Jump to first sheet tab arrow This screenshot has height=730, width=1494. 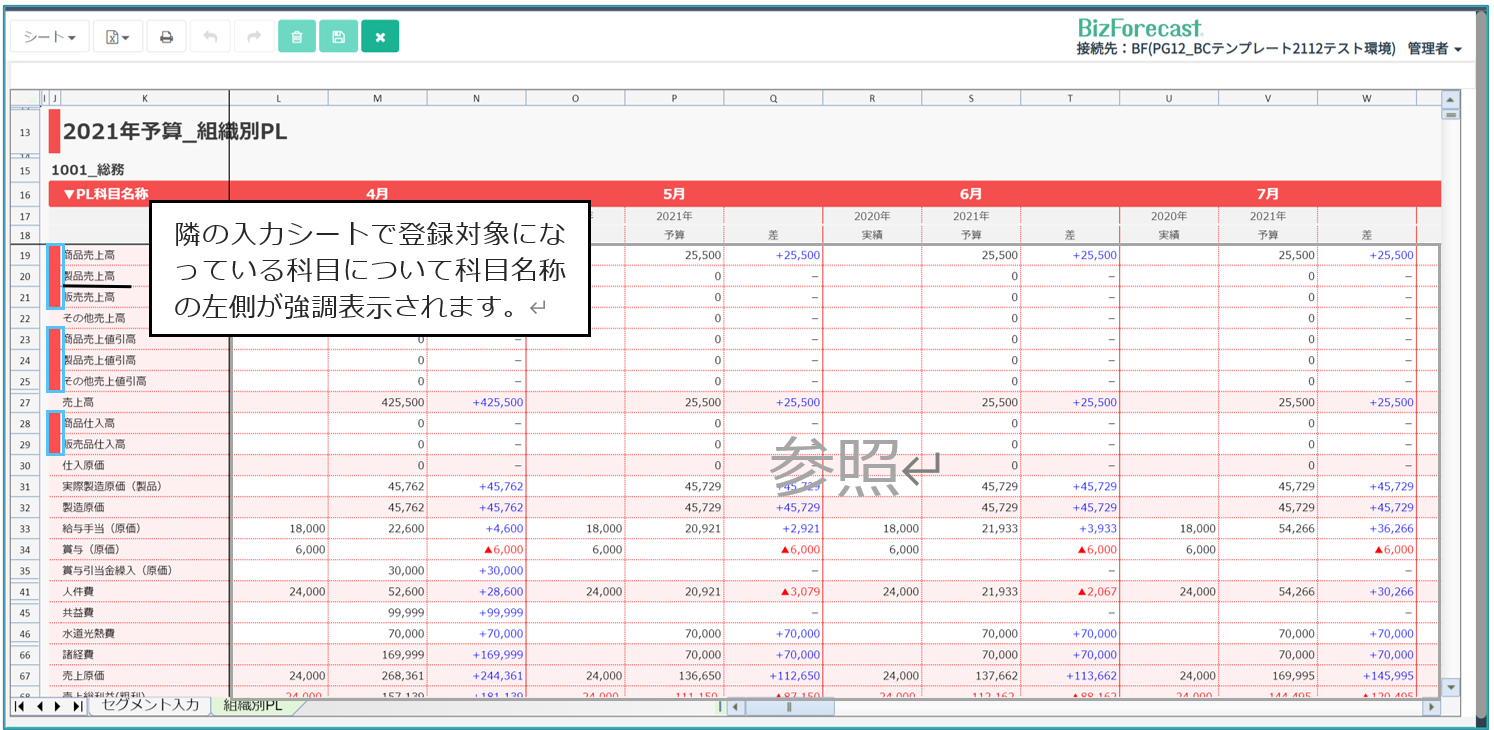tap(19, 706)
